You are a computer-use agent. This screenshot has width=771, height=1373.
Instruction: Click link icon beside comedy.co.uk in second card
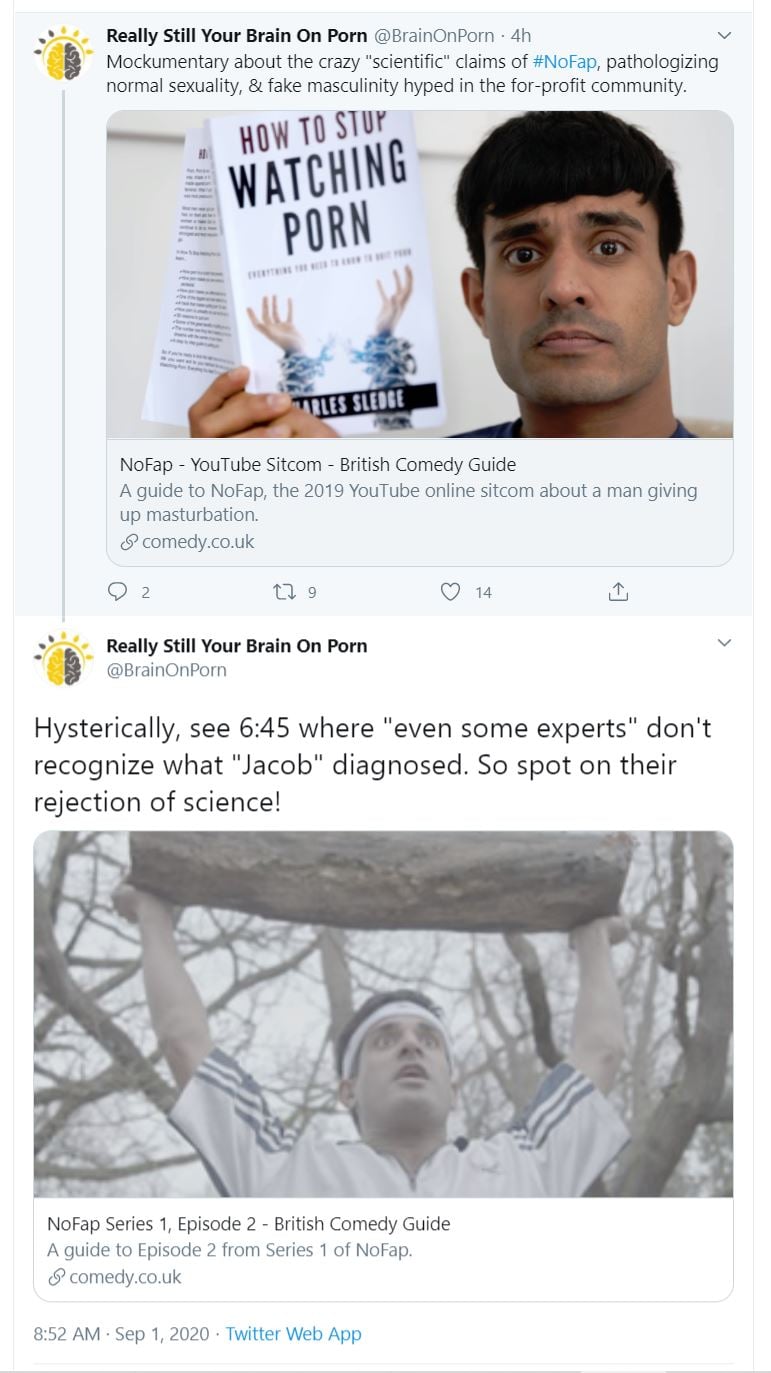coord(56,1277)
